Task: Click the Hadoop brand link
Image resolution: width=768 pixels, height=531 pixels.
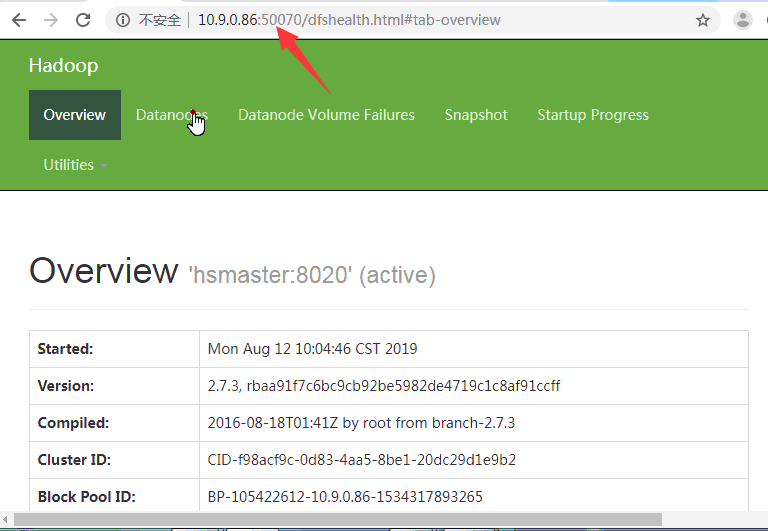Action: coord(63,66)
